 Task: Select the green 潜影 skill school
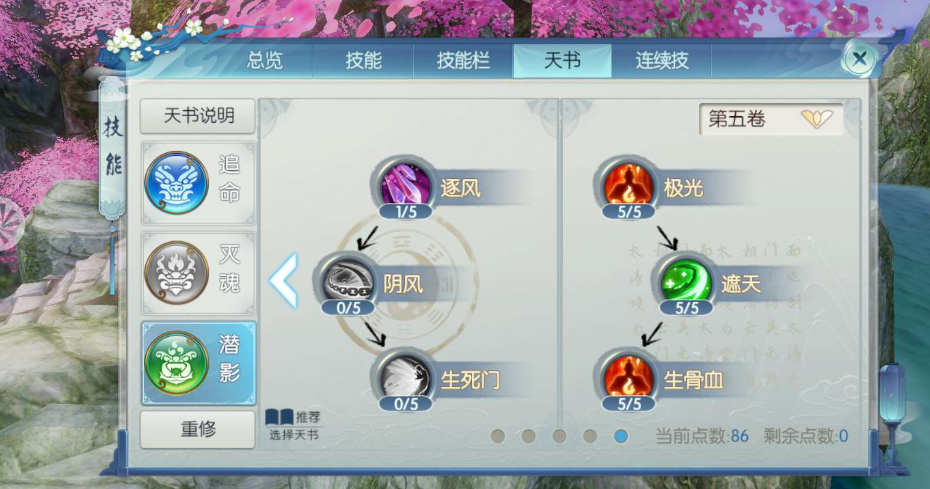coord(199,363)
